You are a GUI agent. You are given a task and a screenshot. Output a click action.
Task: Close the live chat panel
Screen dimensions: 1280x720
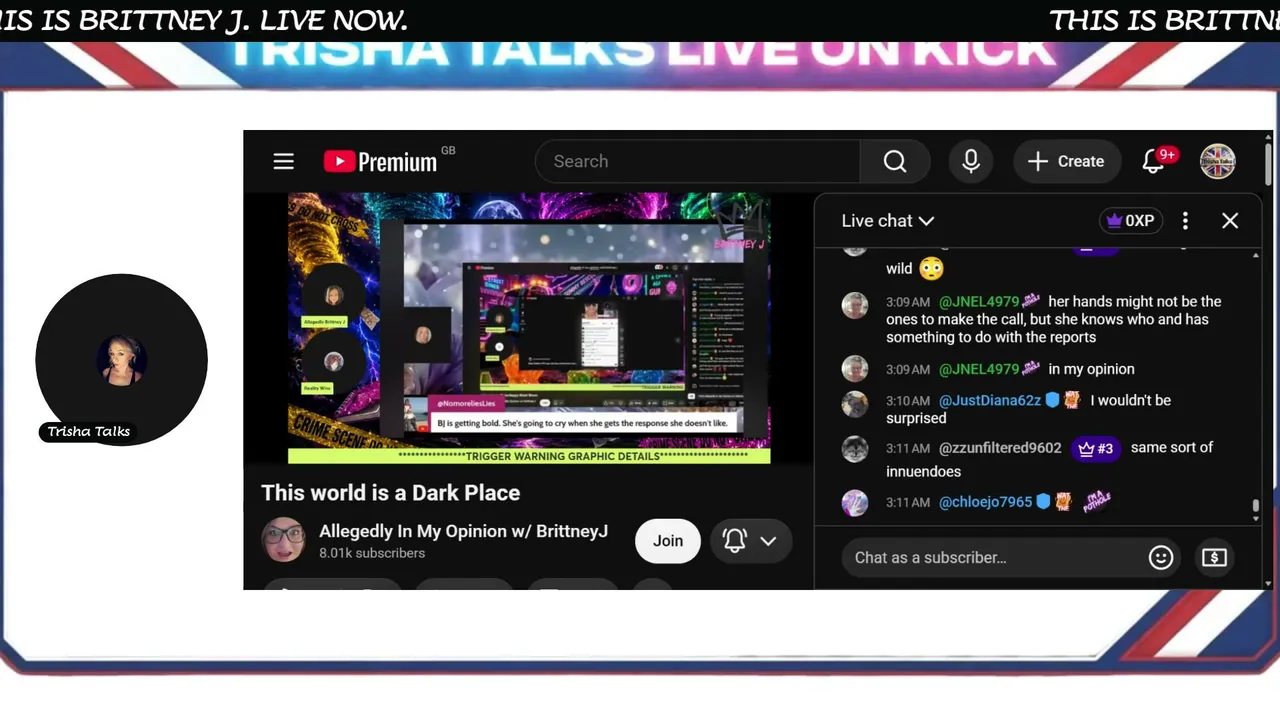(1230, 221)
